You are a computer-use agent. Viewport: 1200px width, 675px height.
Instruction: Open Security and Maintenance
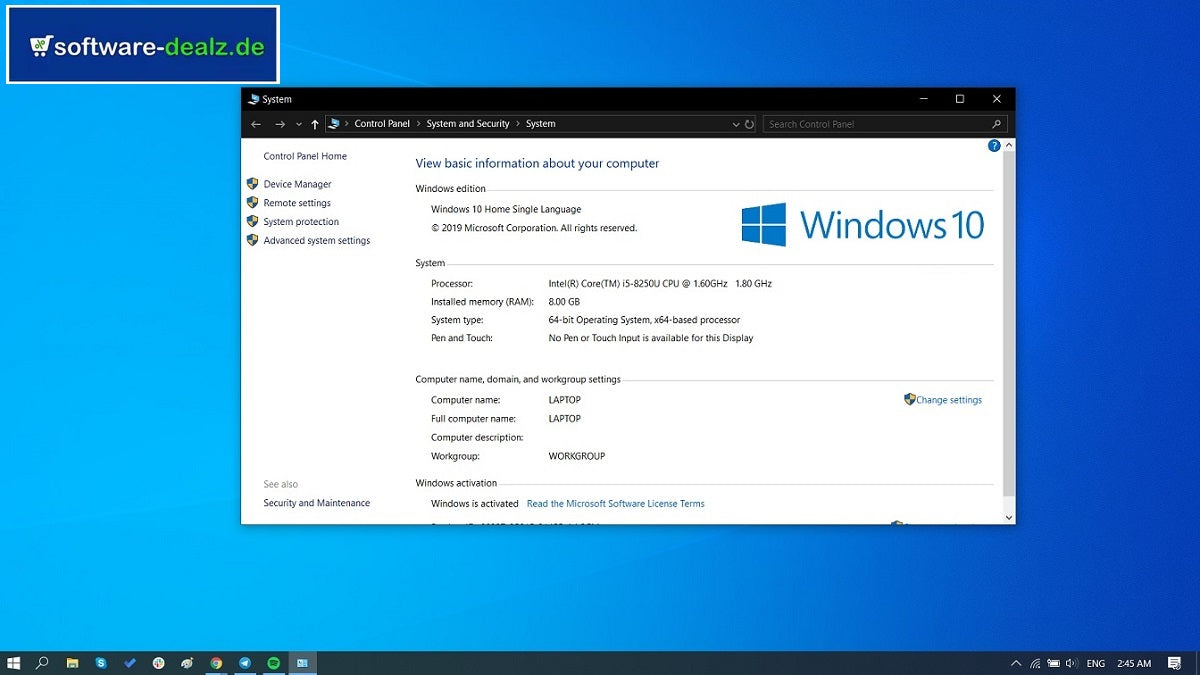click(316, 503)
